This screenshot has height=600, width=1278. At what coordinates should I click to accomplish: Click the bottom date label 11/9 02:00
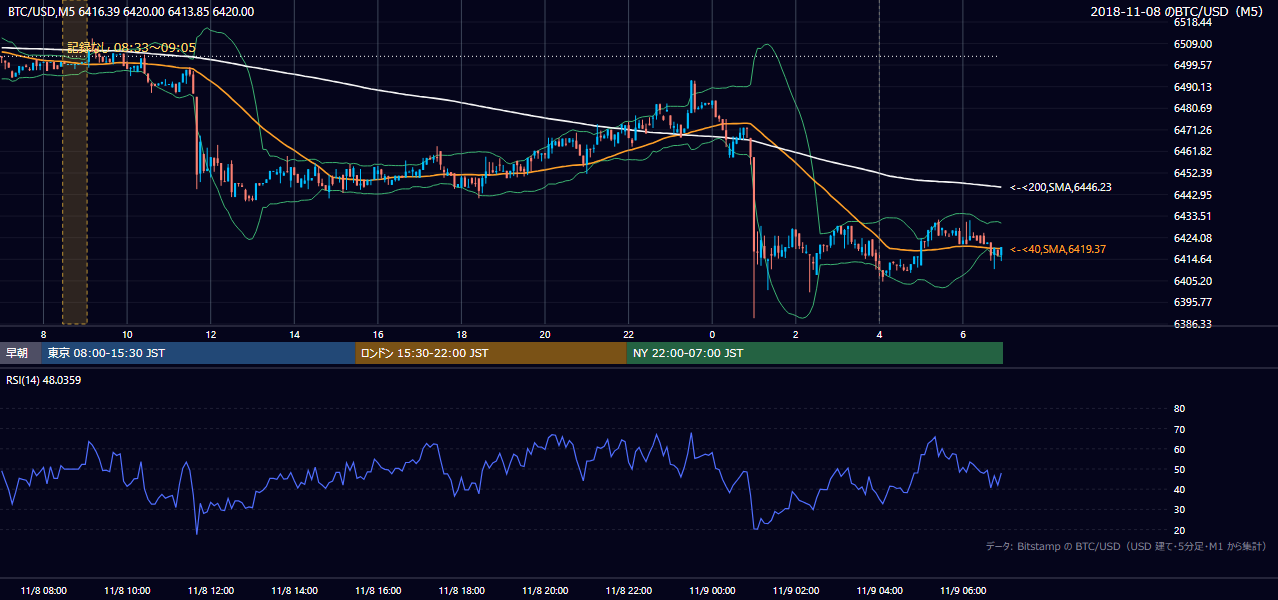pyautogui.click(x=795, y=590)
